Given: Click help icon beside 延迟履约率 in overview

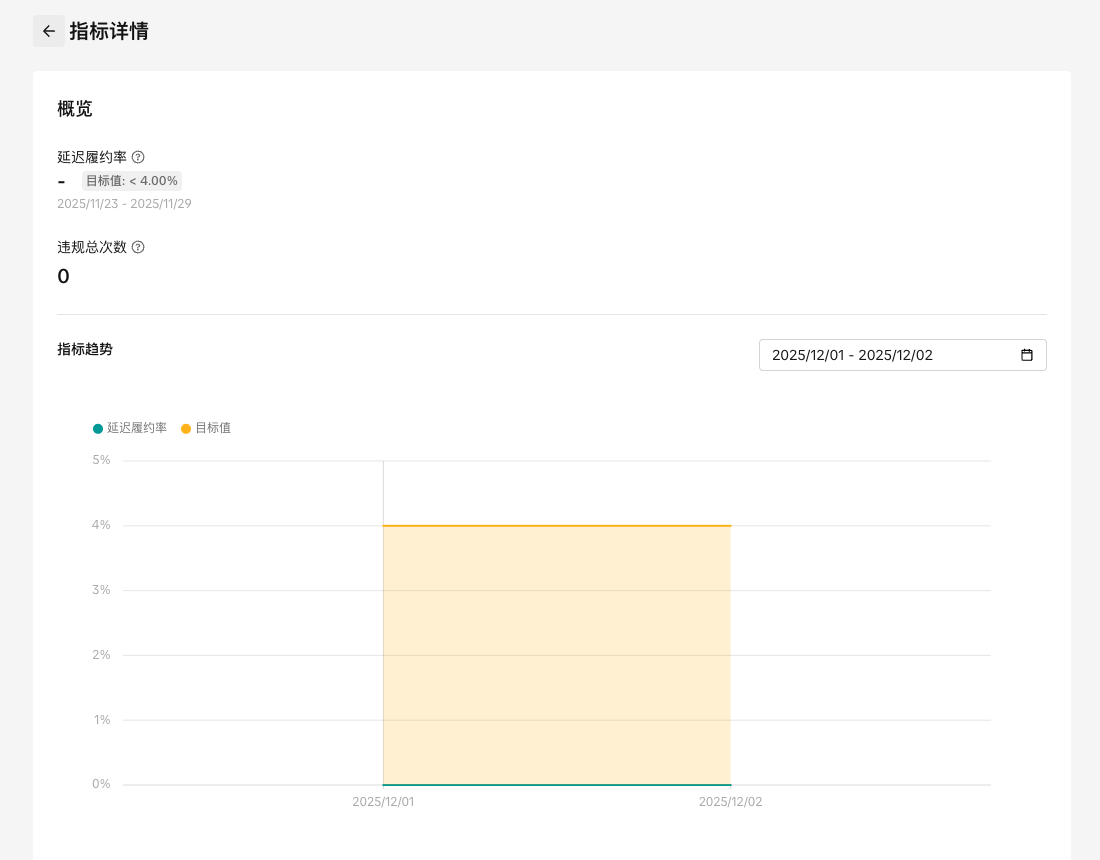Looking at the screenshot, I should 138,157.
